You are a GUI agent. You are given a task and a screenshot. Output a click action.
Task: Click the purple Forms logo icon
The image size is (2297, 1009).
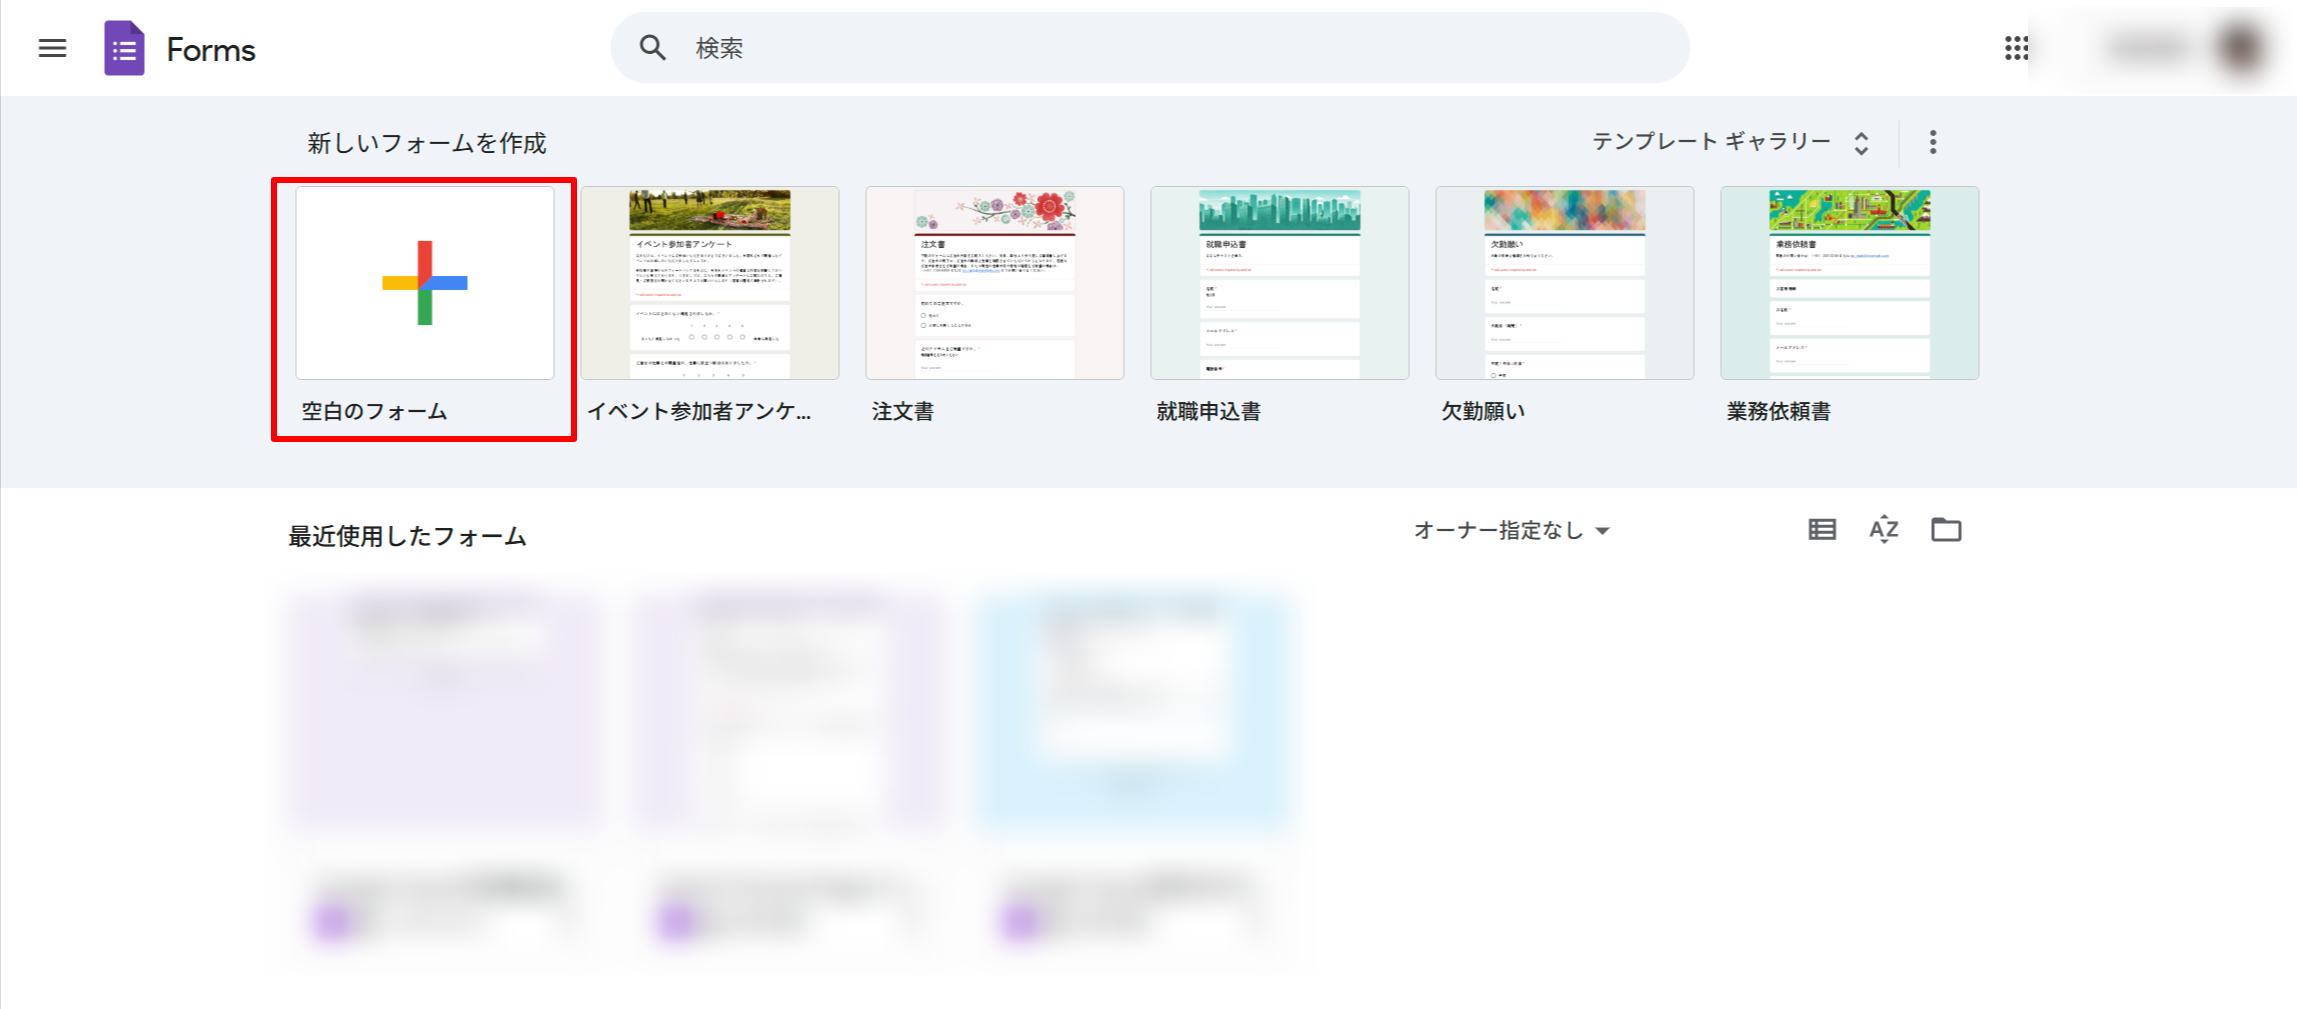click(124, 48)
